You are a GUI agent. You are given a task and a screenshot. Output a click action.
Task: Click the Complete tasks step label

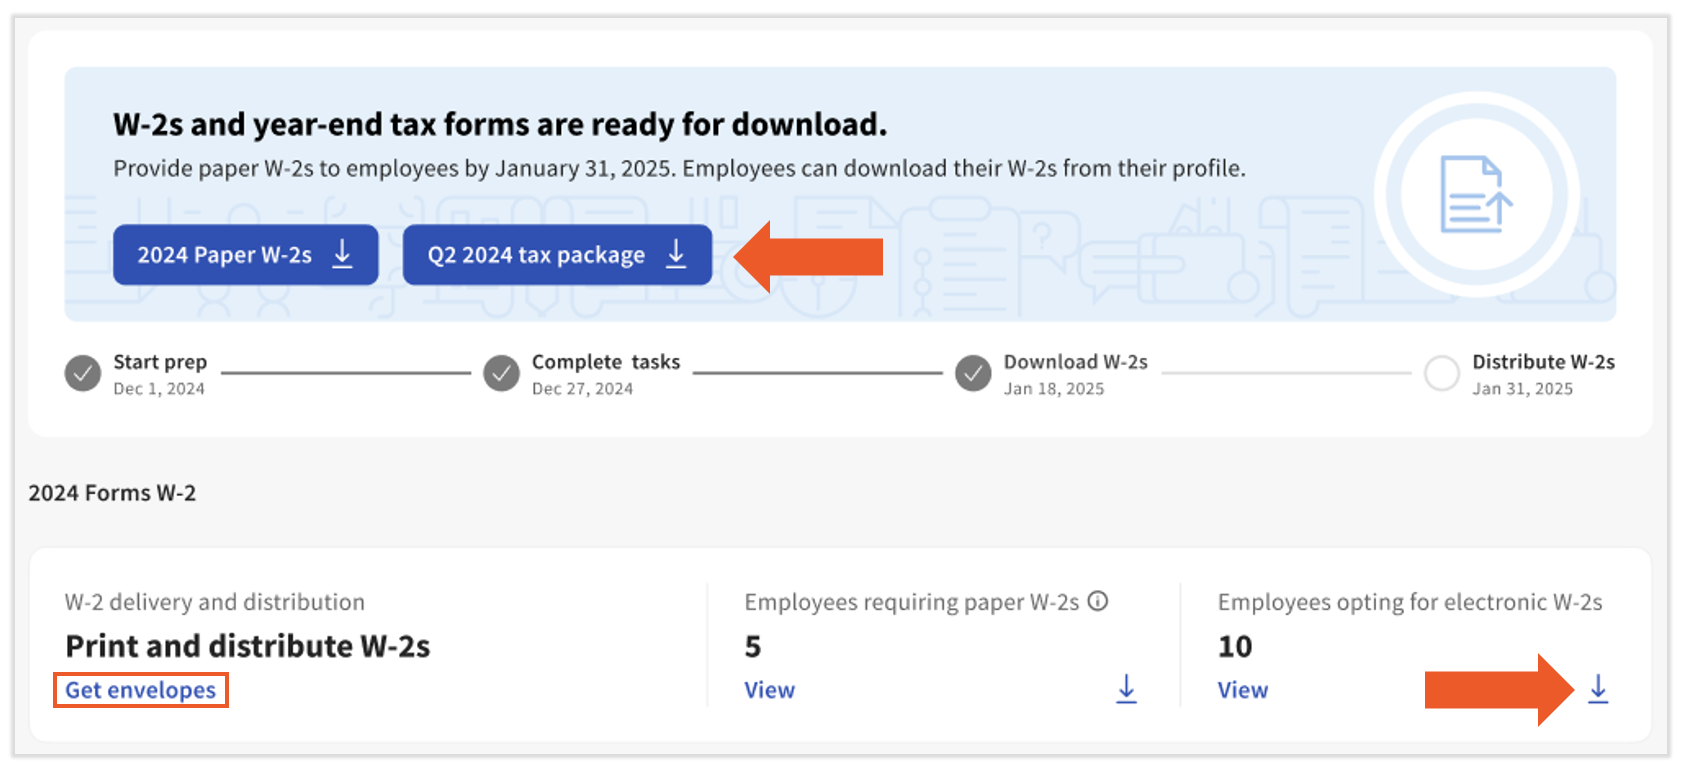(605, 362)
